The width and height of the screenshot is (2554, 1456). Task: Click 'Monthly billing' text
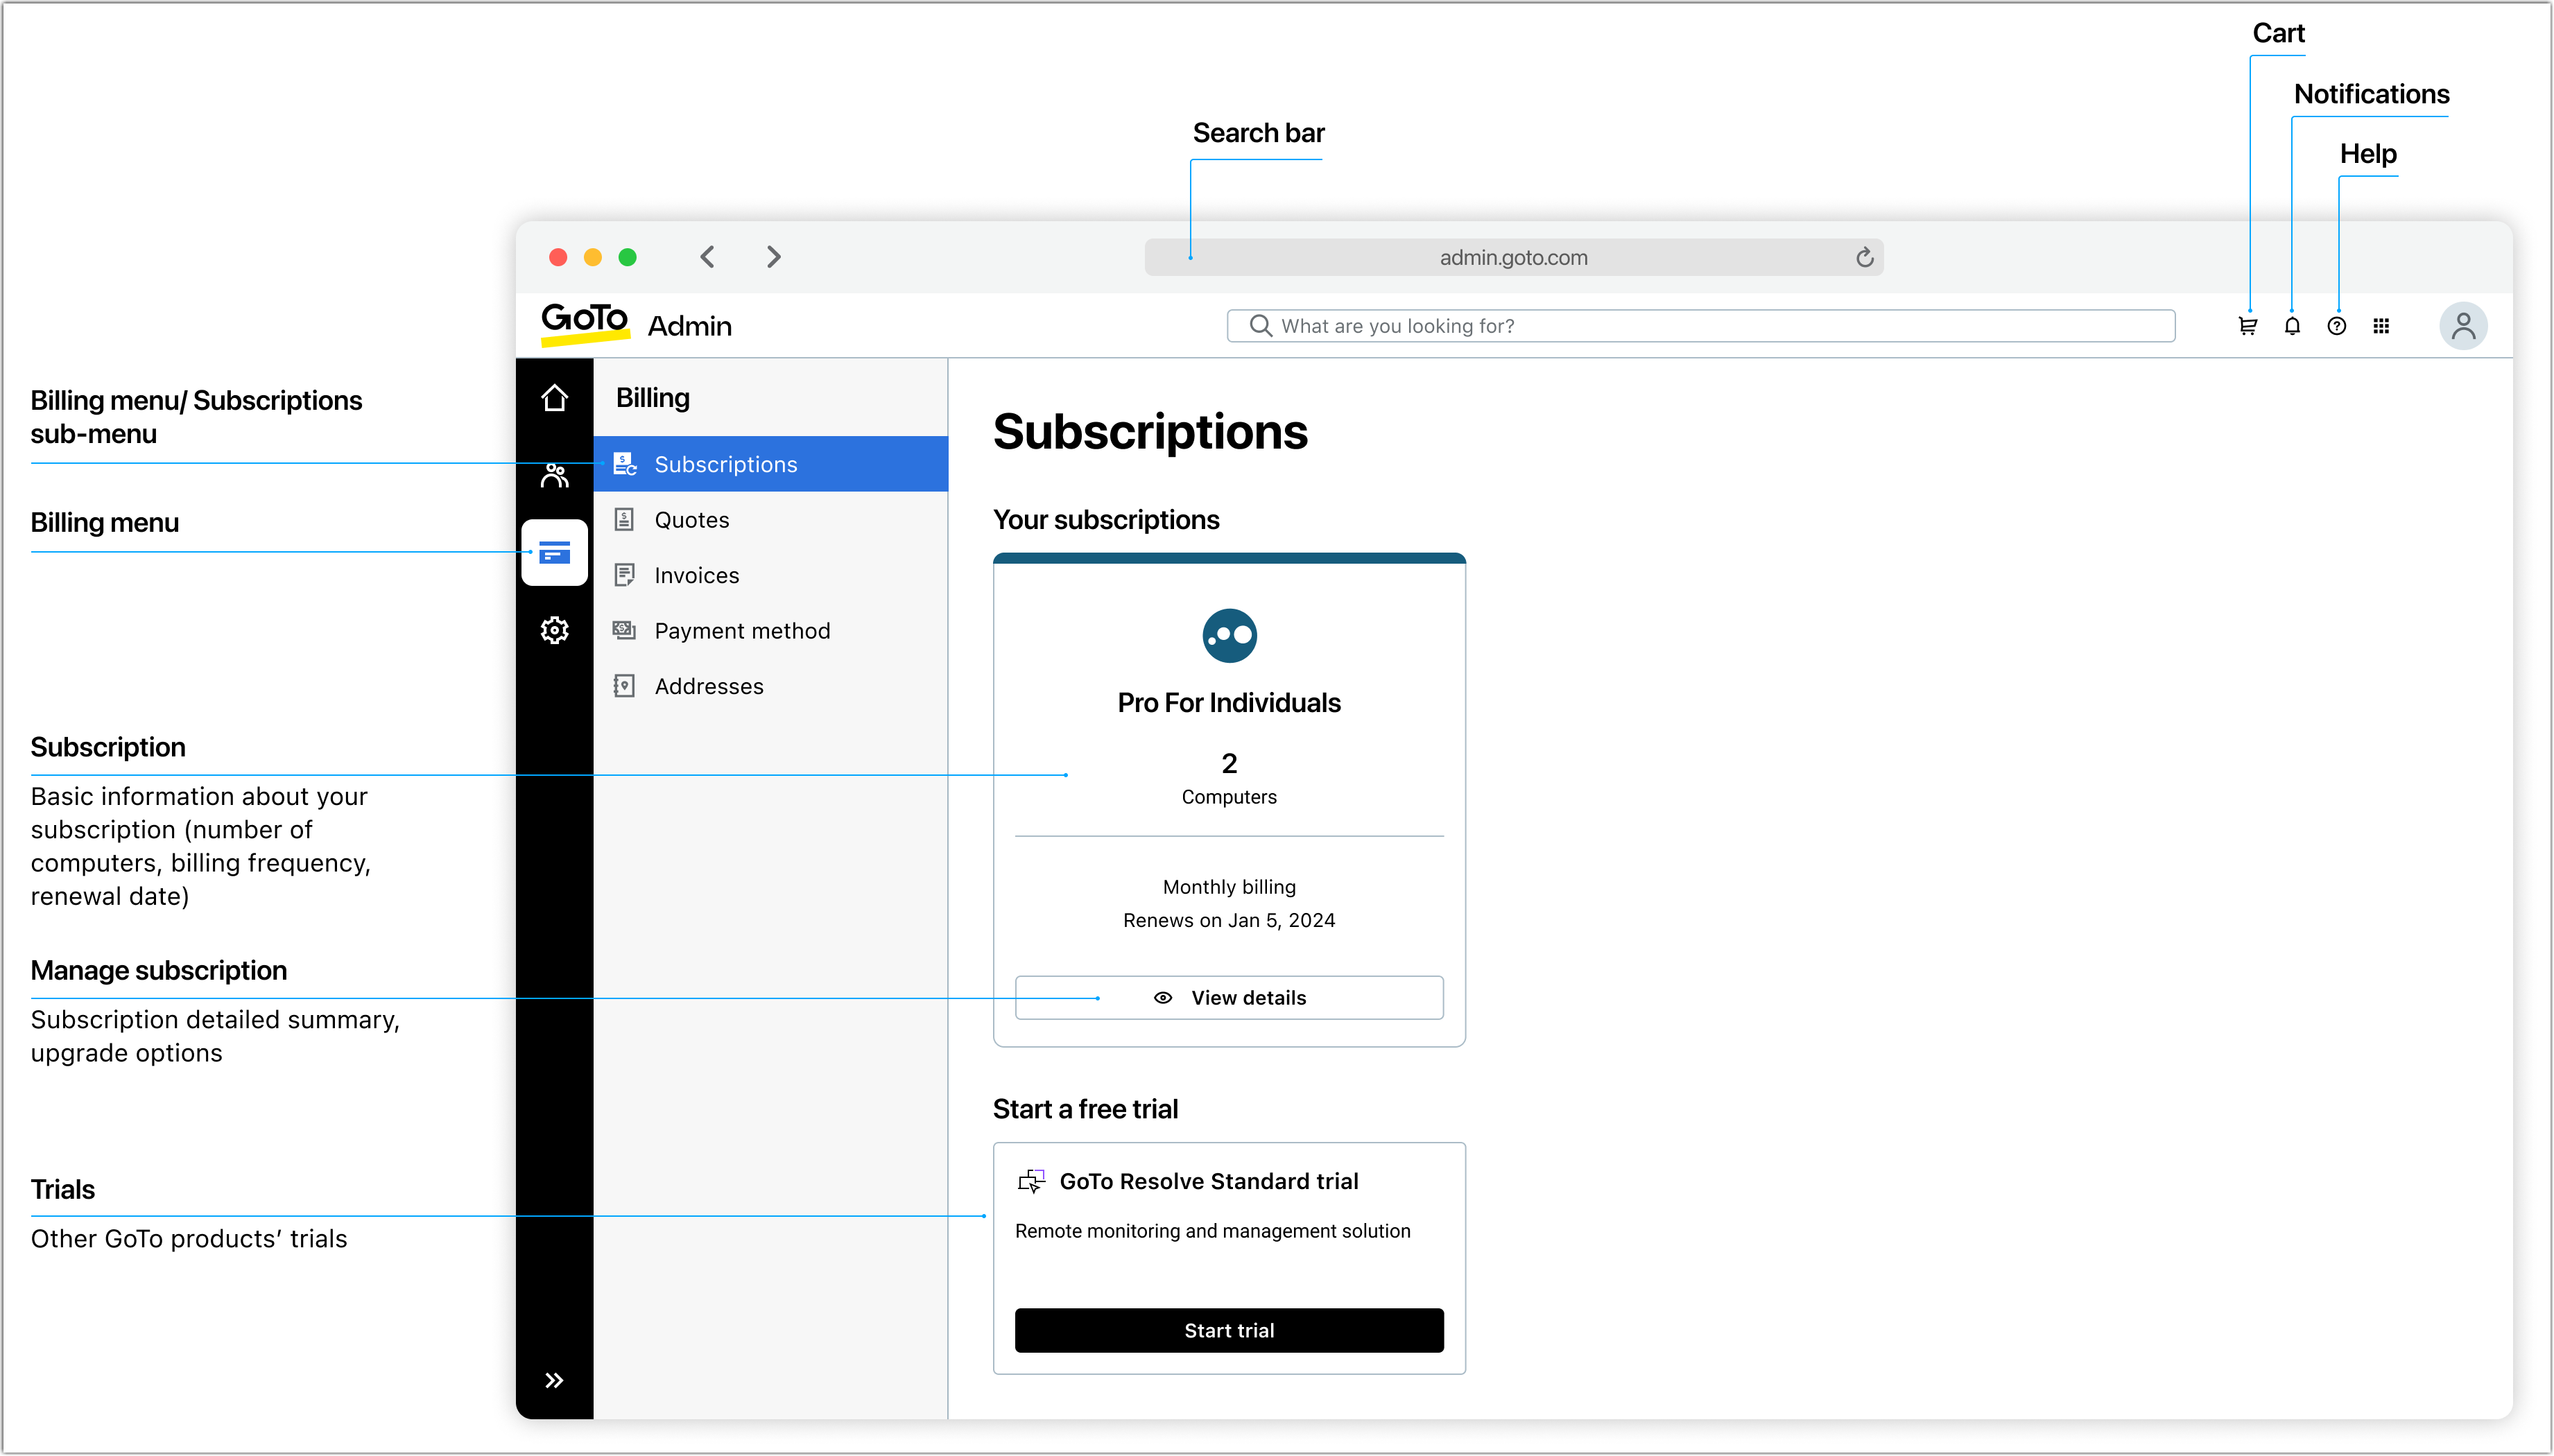(x=1229, y=887)
